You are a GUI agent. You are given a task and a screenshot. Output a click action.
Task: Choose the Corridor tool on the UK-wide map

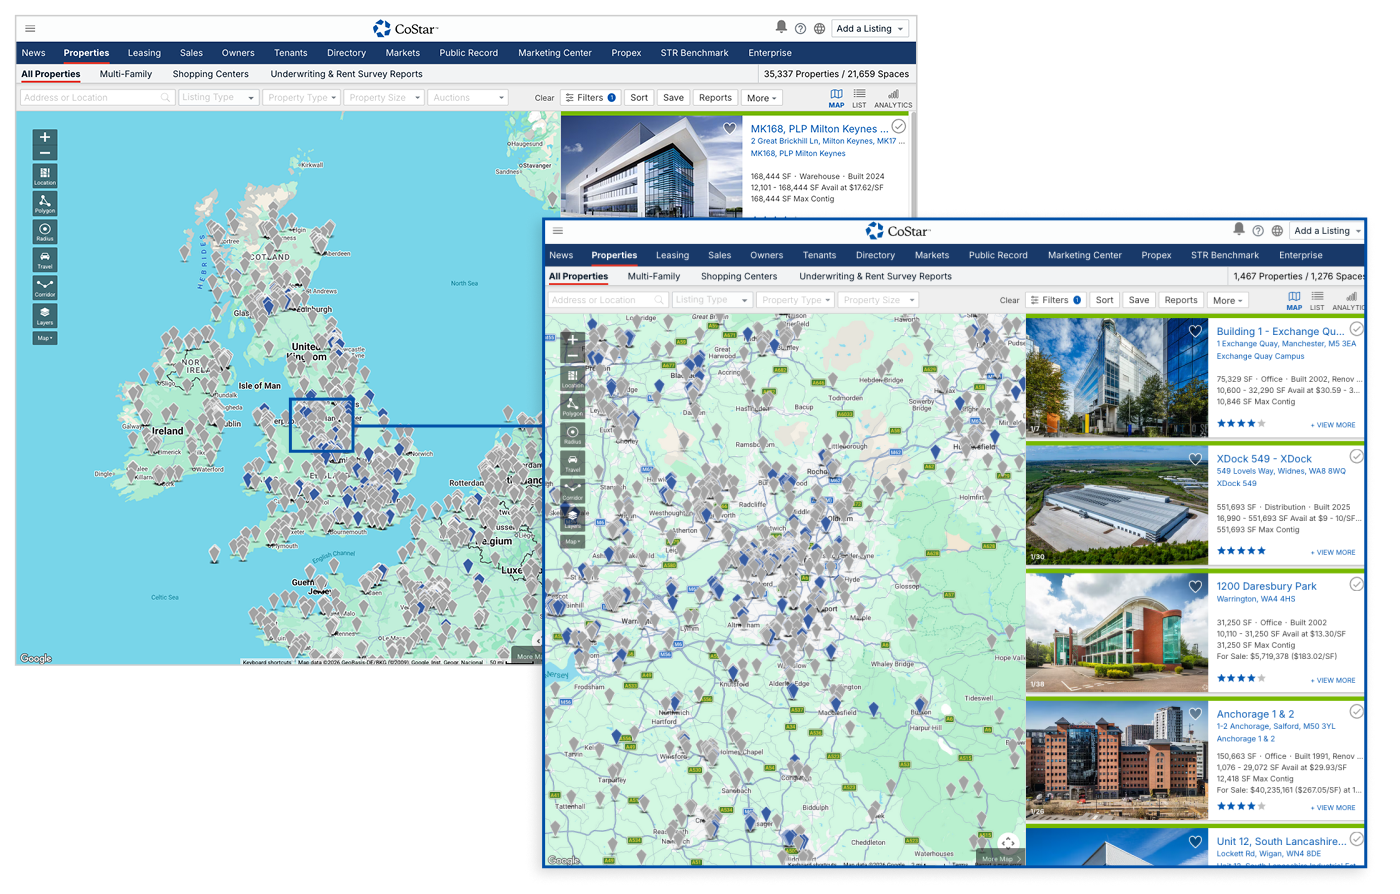coord(45,287)
